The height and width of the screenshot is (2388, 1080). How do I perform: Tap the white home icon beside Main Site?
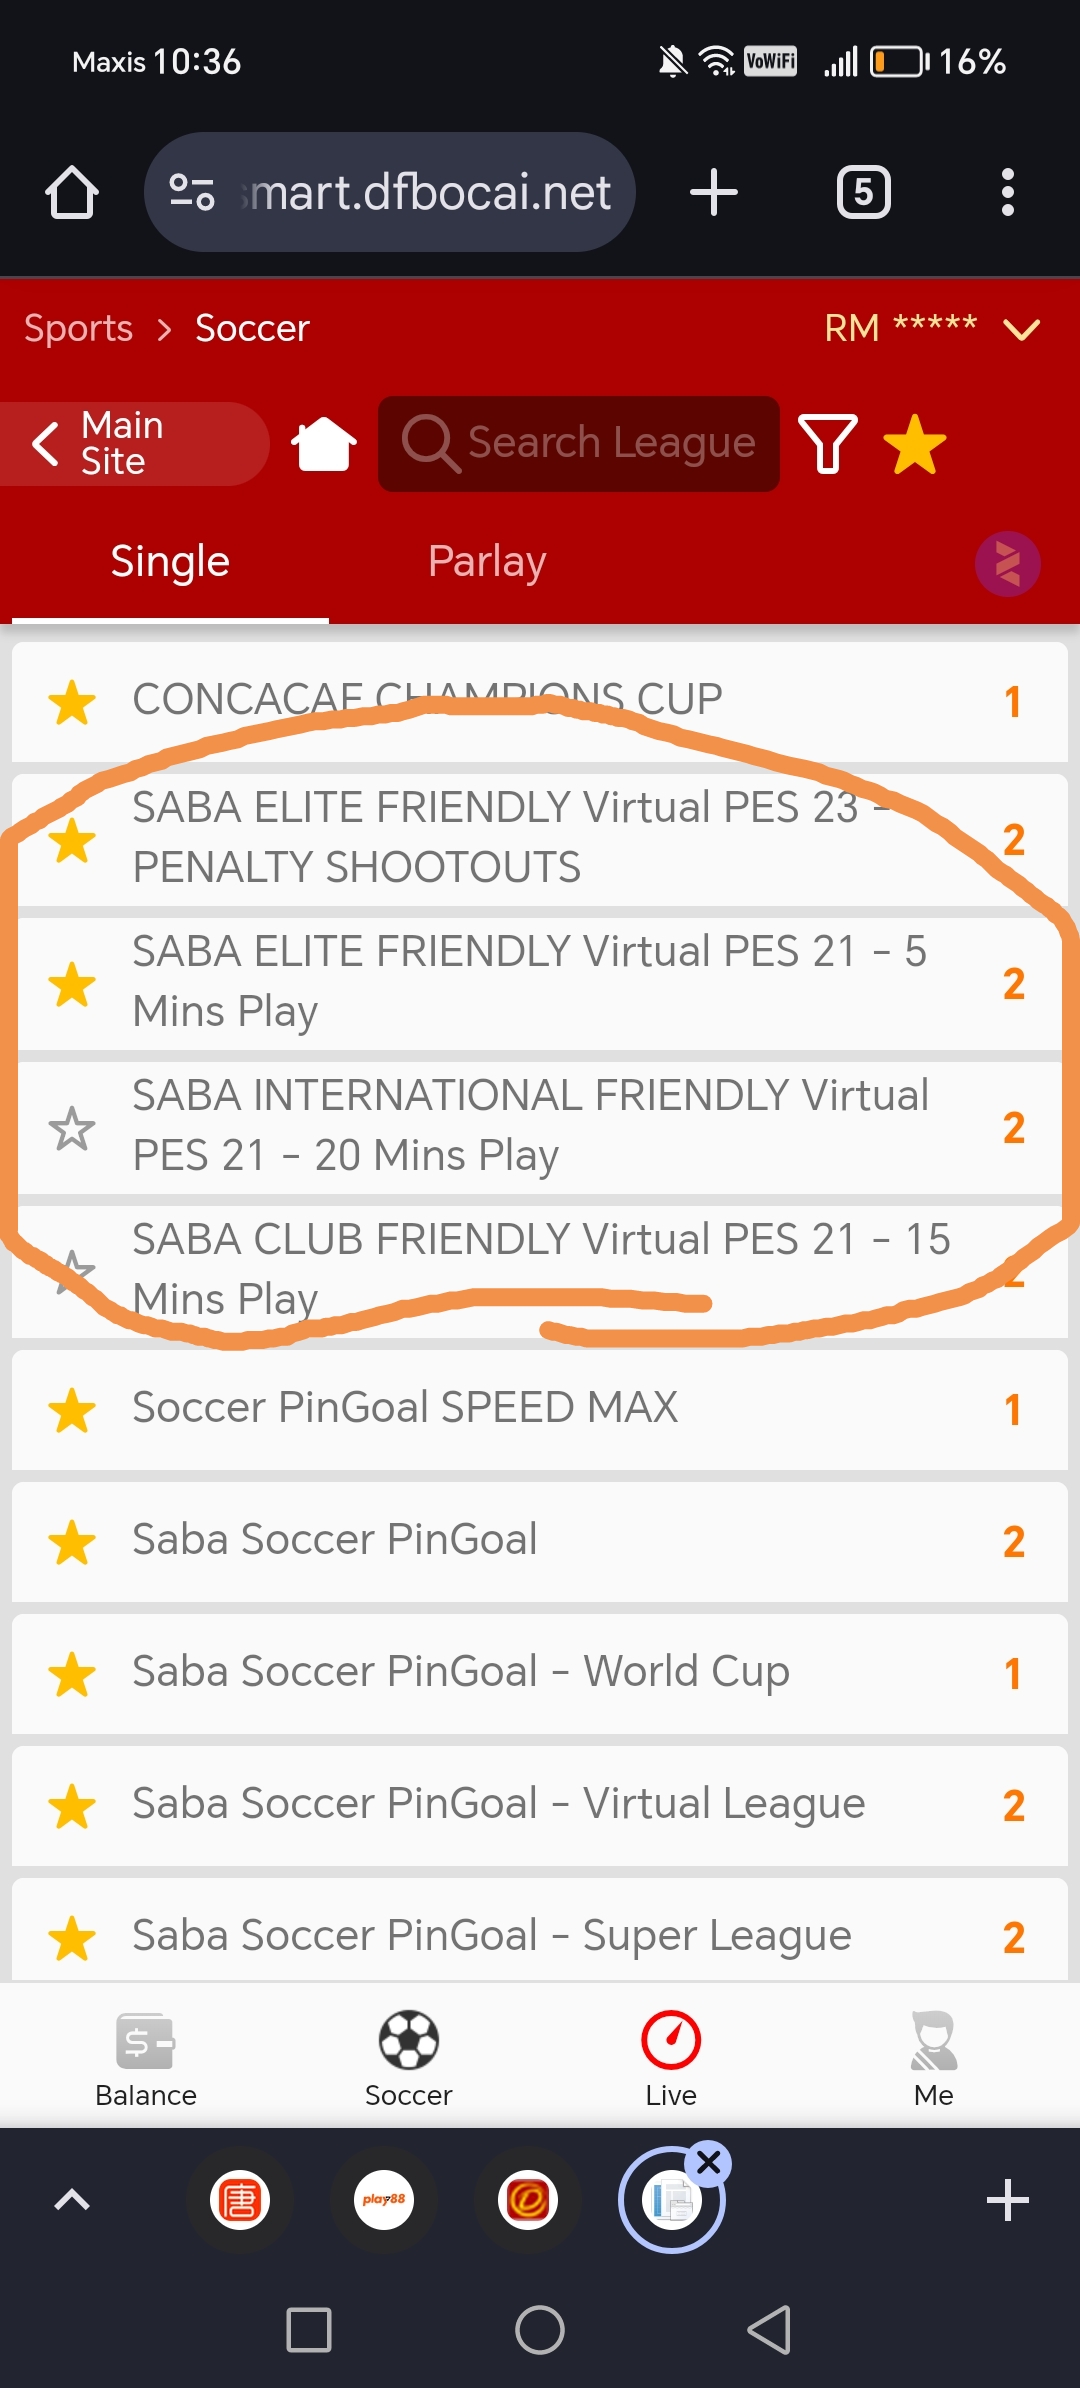coord(324,444)
